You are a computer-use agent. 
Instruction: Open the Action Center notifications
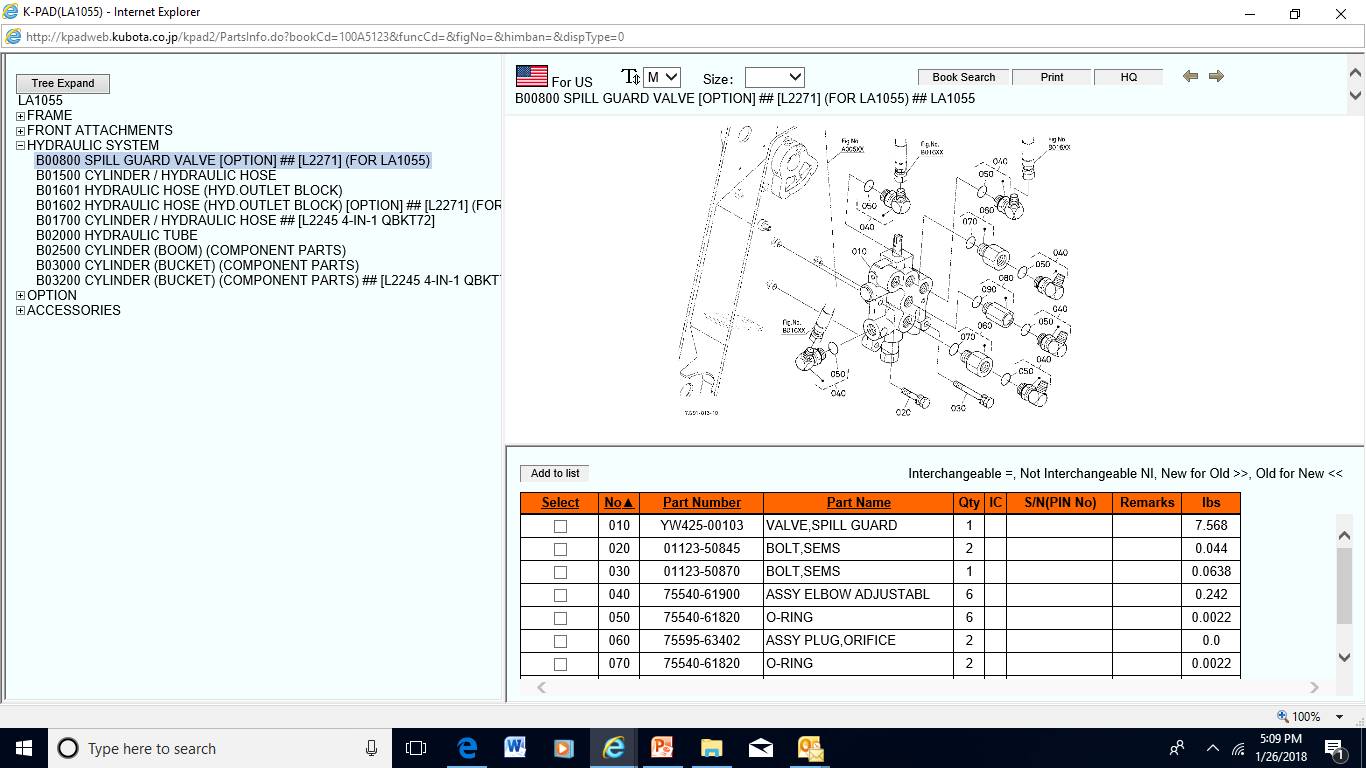1334,748
